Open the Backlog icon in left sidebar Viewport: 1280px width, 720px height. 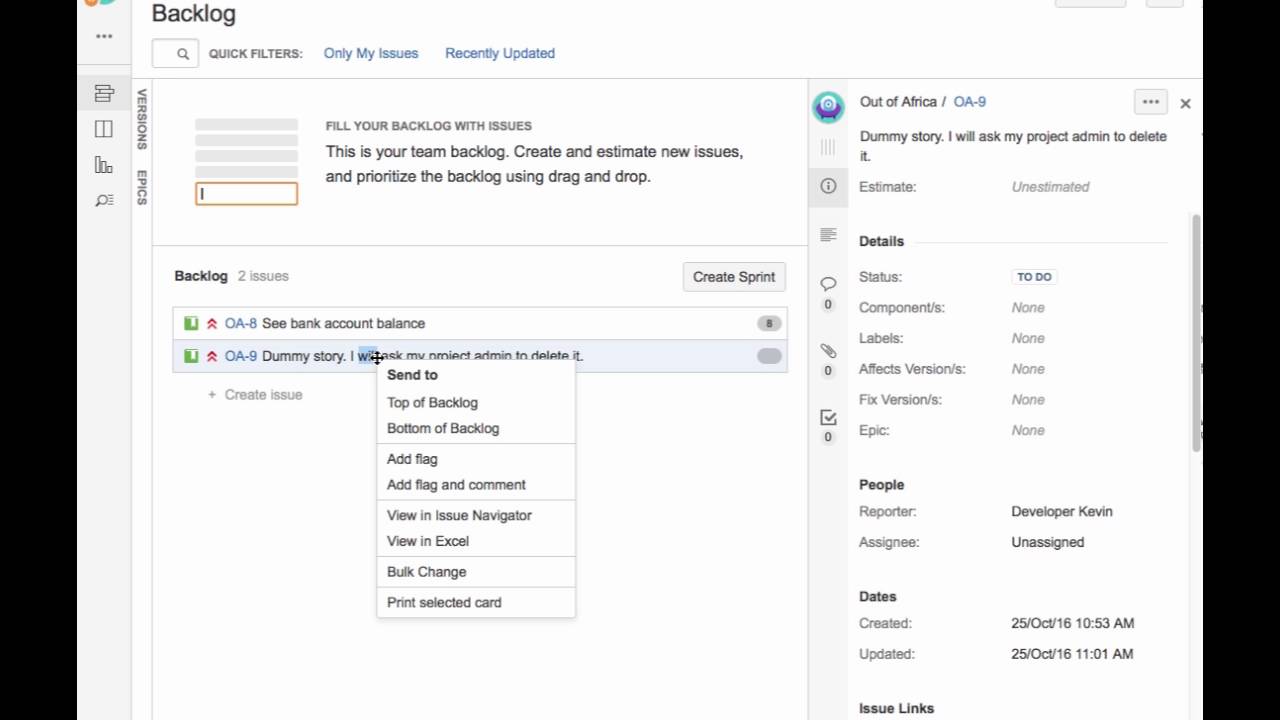(104, 94)
